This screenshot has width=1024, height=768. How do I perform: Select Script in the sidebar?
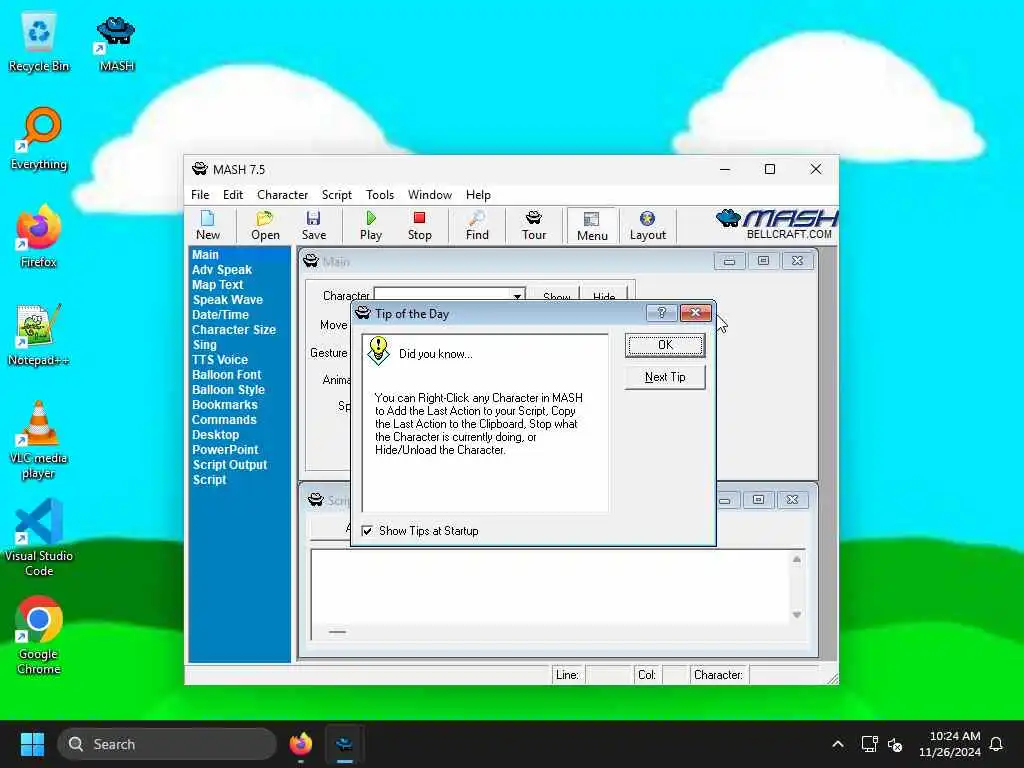pyautogui.click(x=209, y=480)
